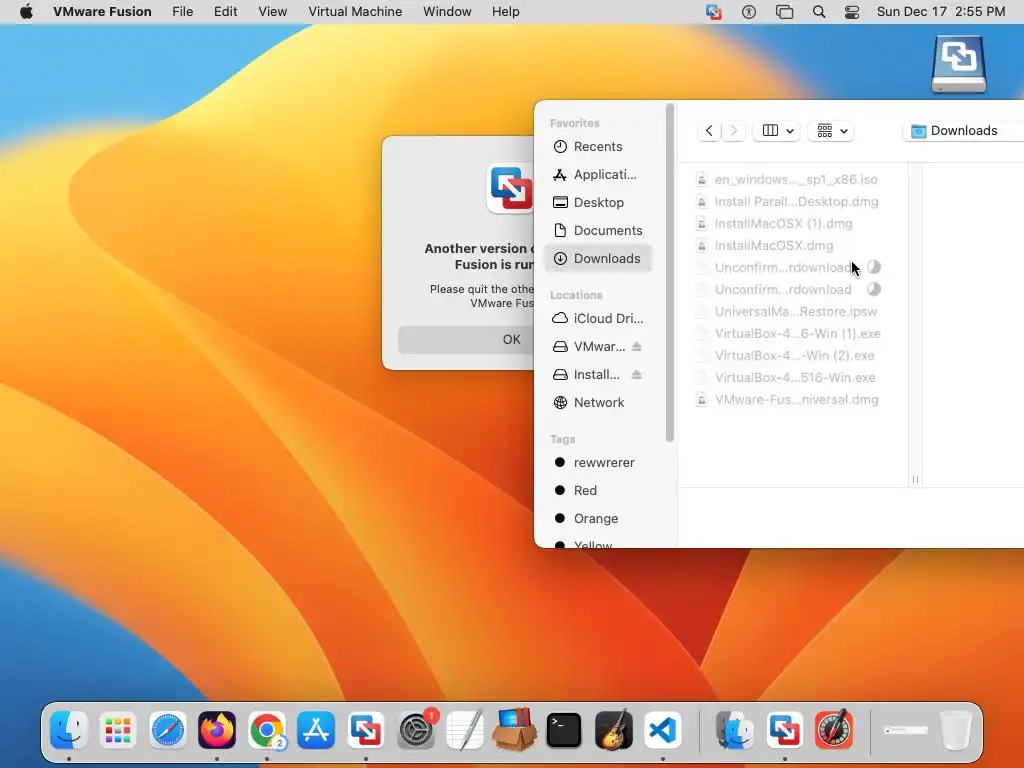Screen dimensions: 1024x768
Task: Open the group-by options dropdown
Action: click(831, 131)
